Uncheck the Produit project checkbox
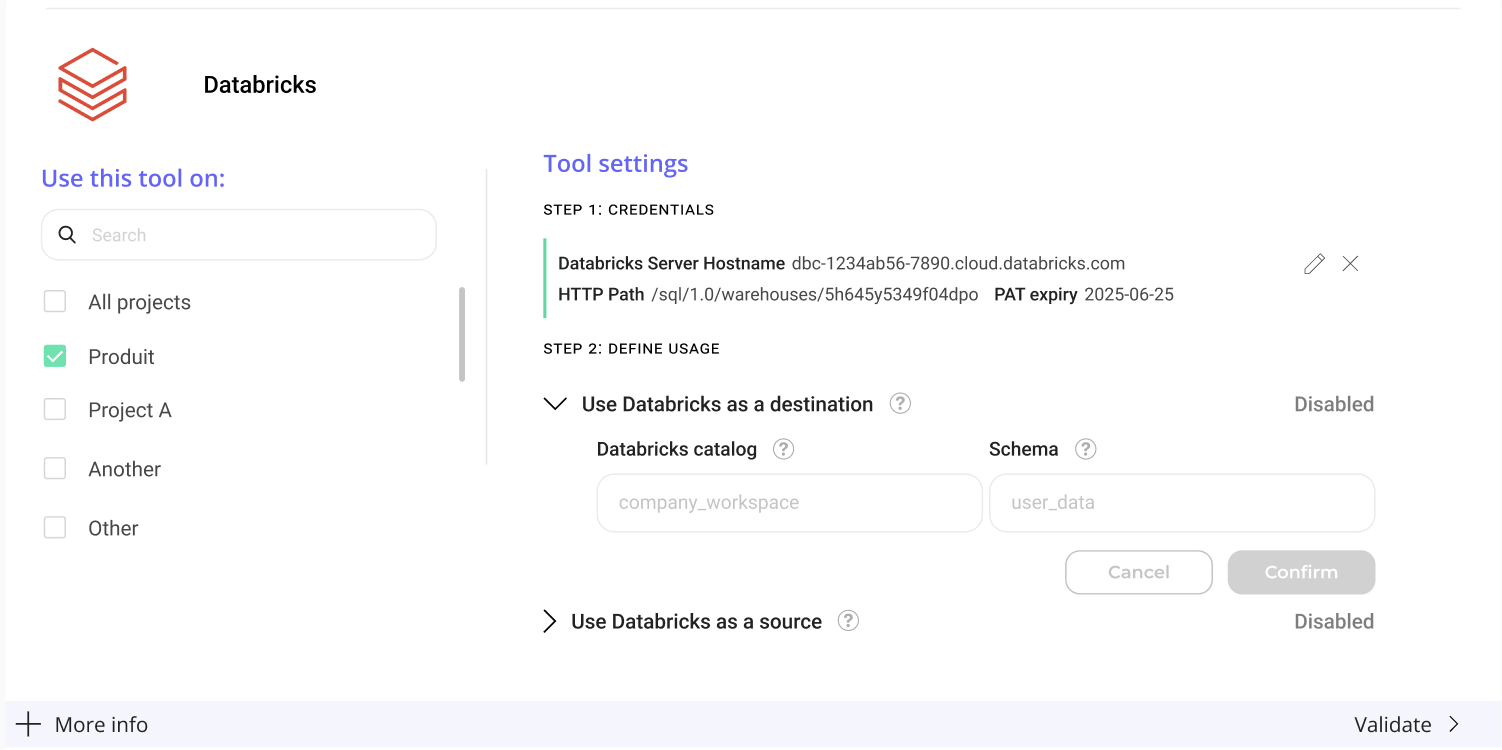 tap(55, 357)
